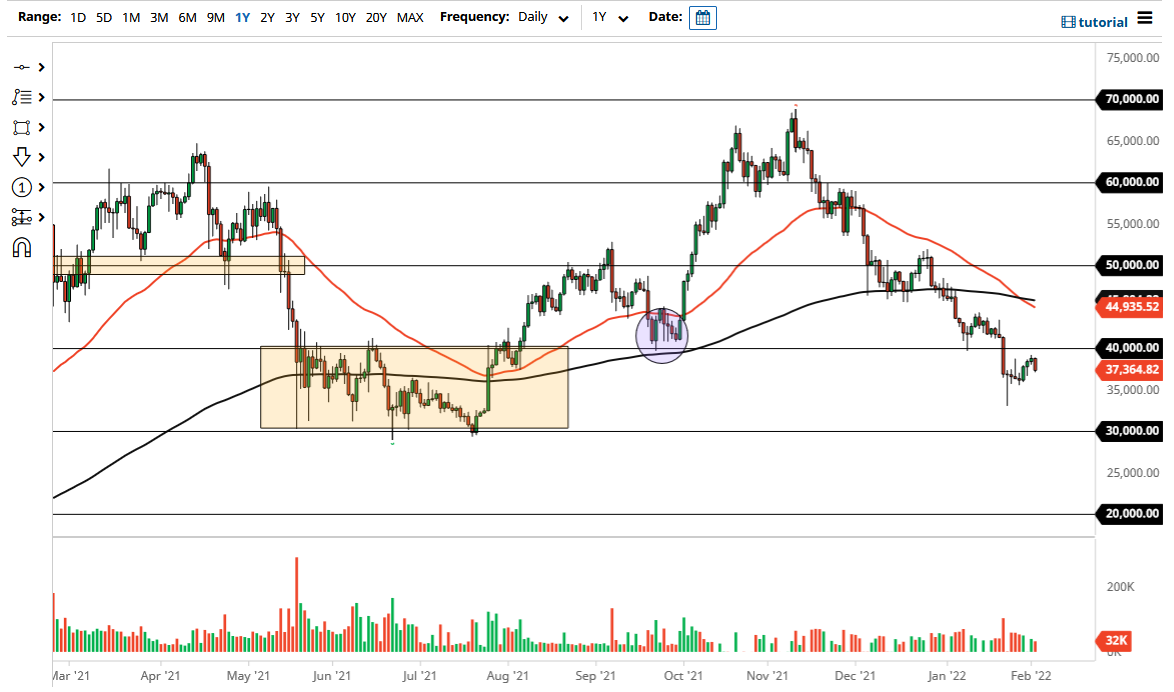Select the 3M range option

[x=158, y=17]
